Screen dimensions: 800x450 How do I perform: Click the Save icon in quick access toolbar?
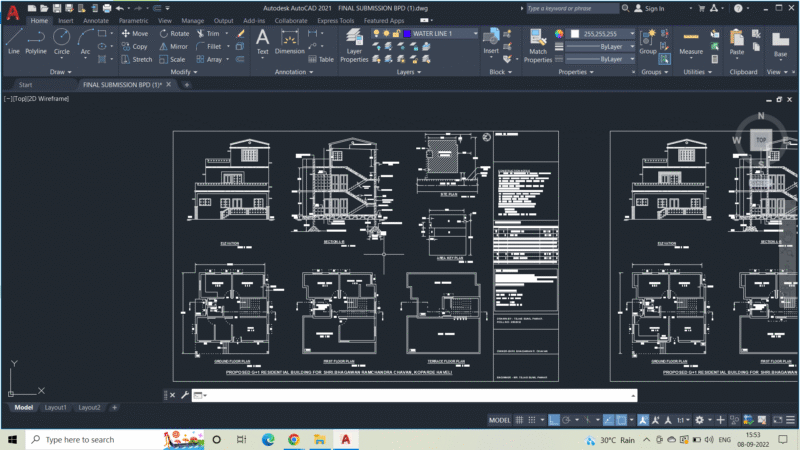pos(57,8)
